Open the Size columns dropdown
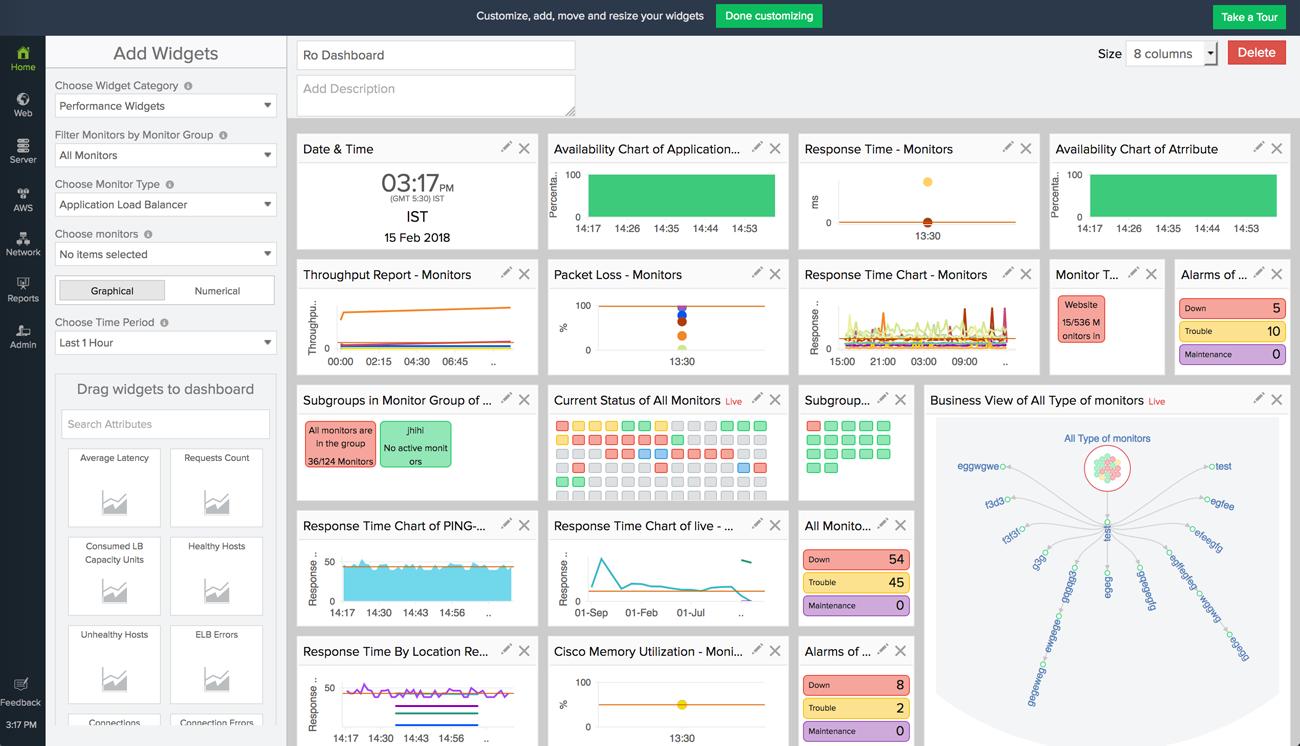The width and height of the screenshot is (1300, 746). point(1170,54)
